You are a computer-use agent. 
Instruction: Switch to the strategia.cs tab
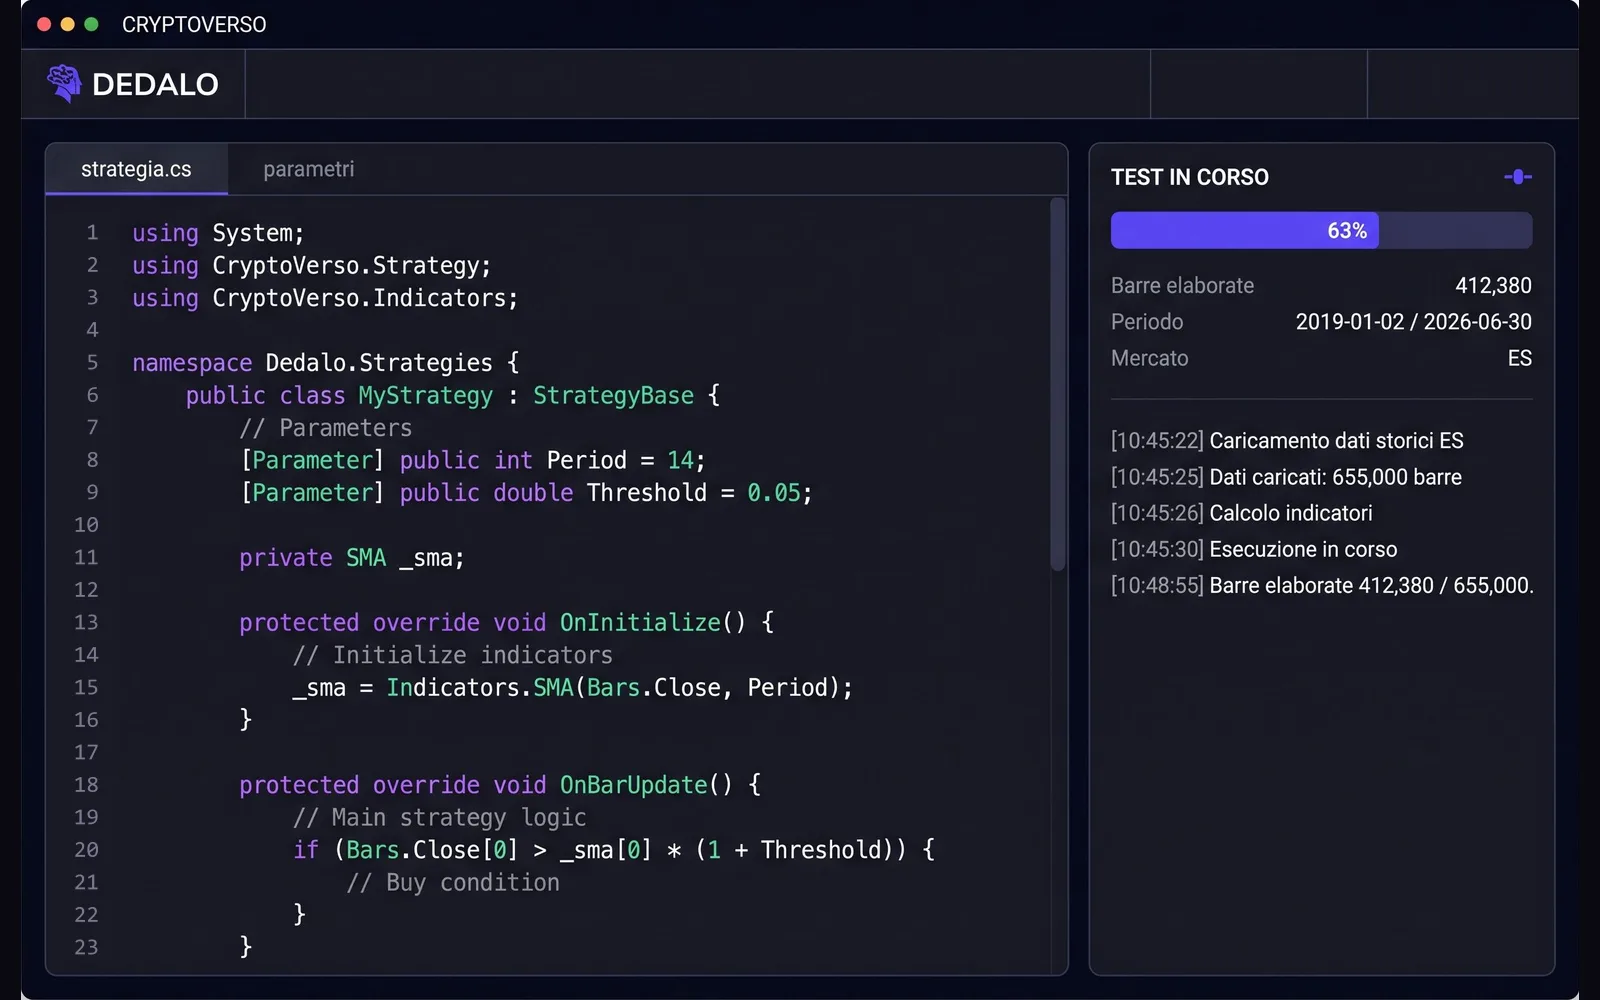136,169
